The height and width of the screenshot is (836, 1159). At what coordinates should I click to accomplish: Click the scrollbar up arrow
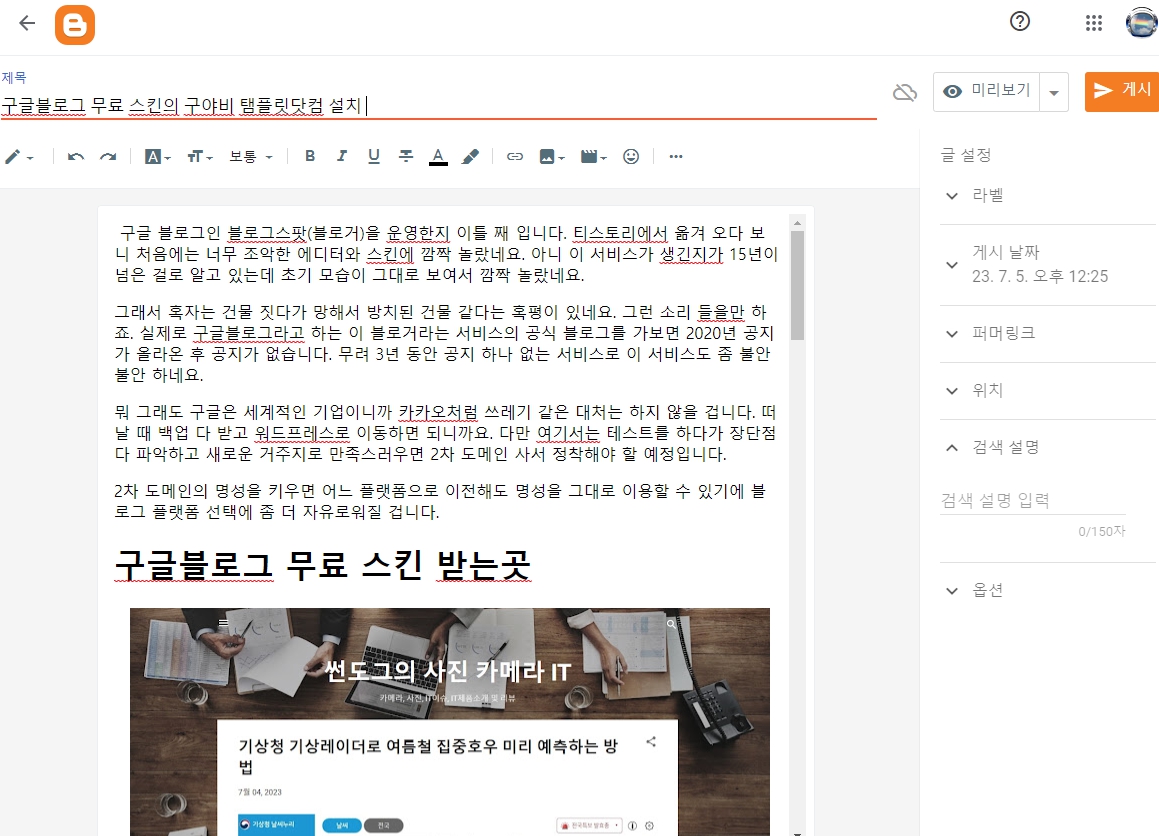pyautogui.click(x=797, y=222)
